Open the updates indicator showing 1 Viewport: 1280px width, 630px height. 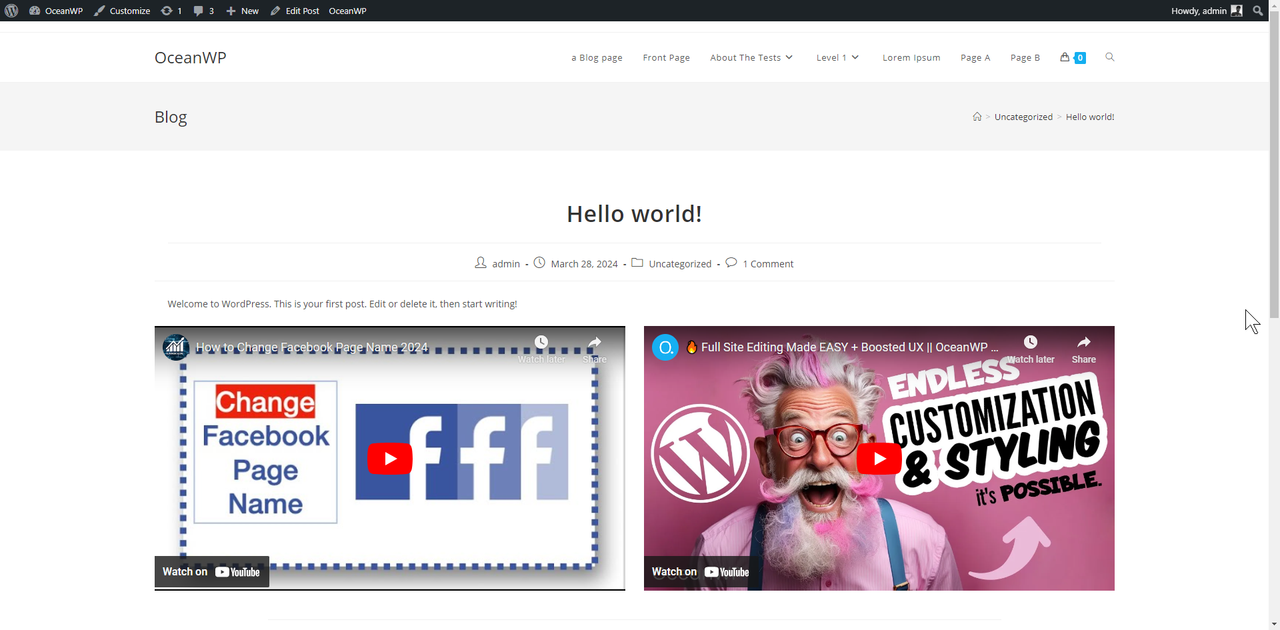[x=171, y=10]
